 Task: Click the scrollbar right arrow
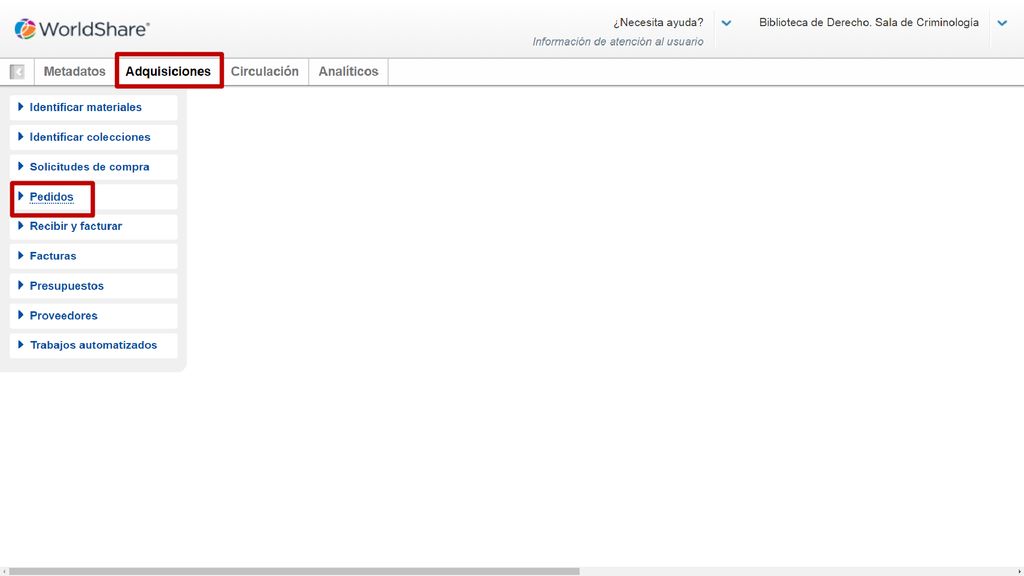click(x=1019, y=571)
